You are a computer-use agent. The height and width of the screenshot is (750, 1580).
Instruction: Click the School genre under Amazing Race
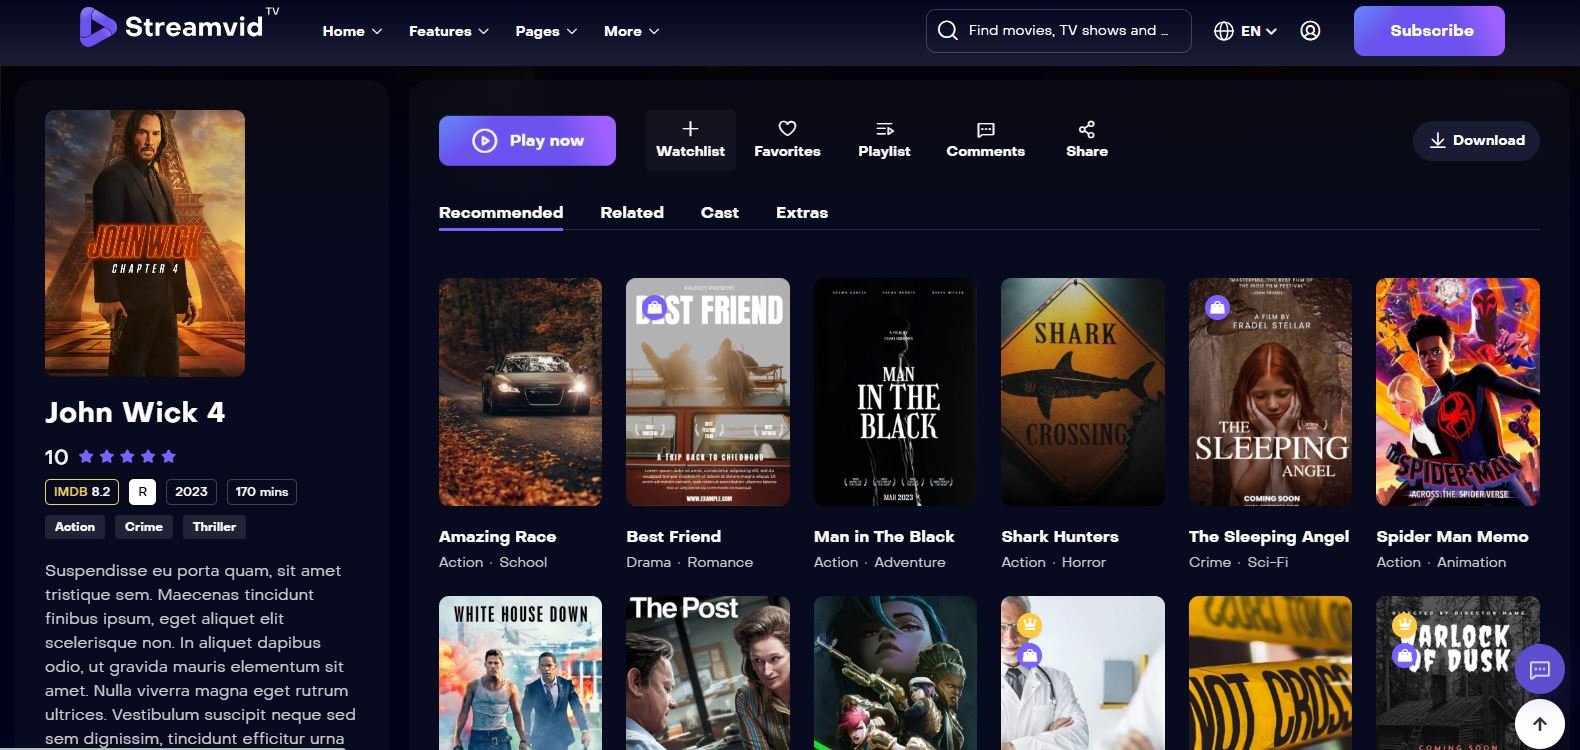(523, 562)
